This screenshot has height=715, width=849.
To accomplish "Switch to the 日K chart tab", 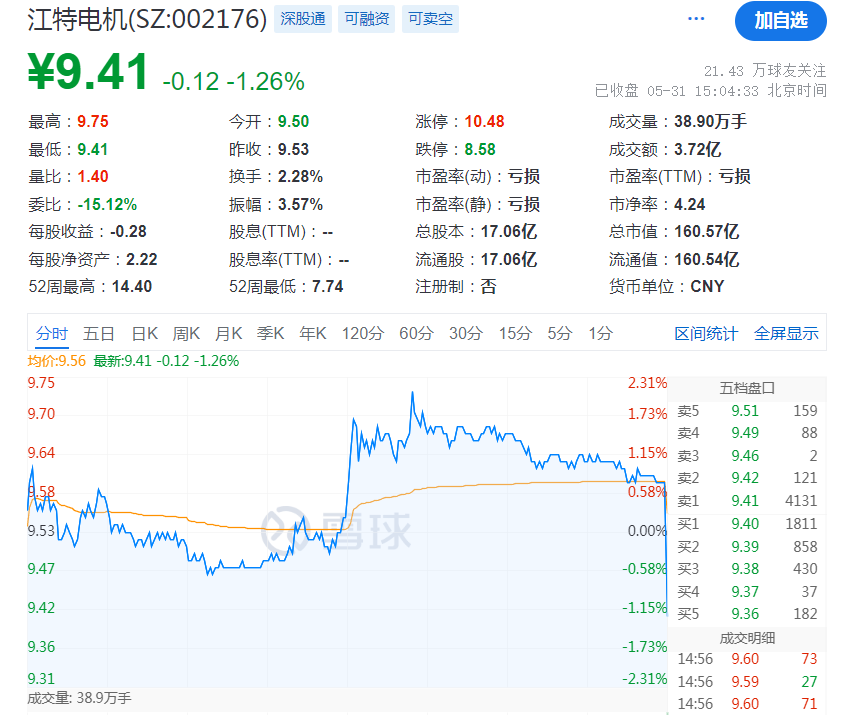I will (145, 333).
